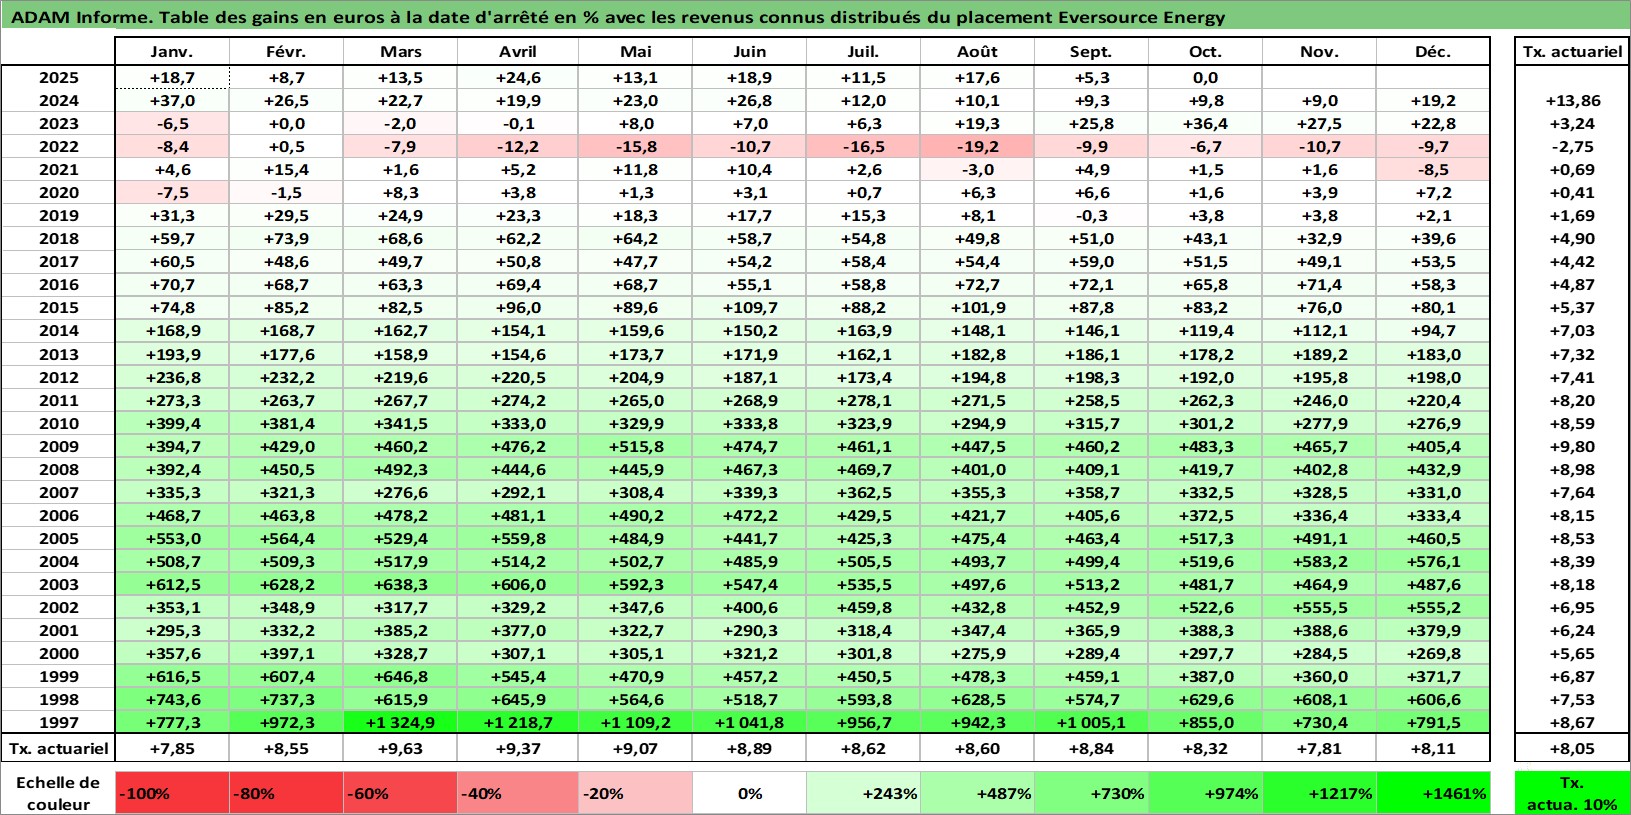Click the -40% color scale swatch
The height and width of the screenshot is (815, 1631).
coord(514,793)
